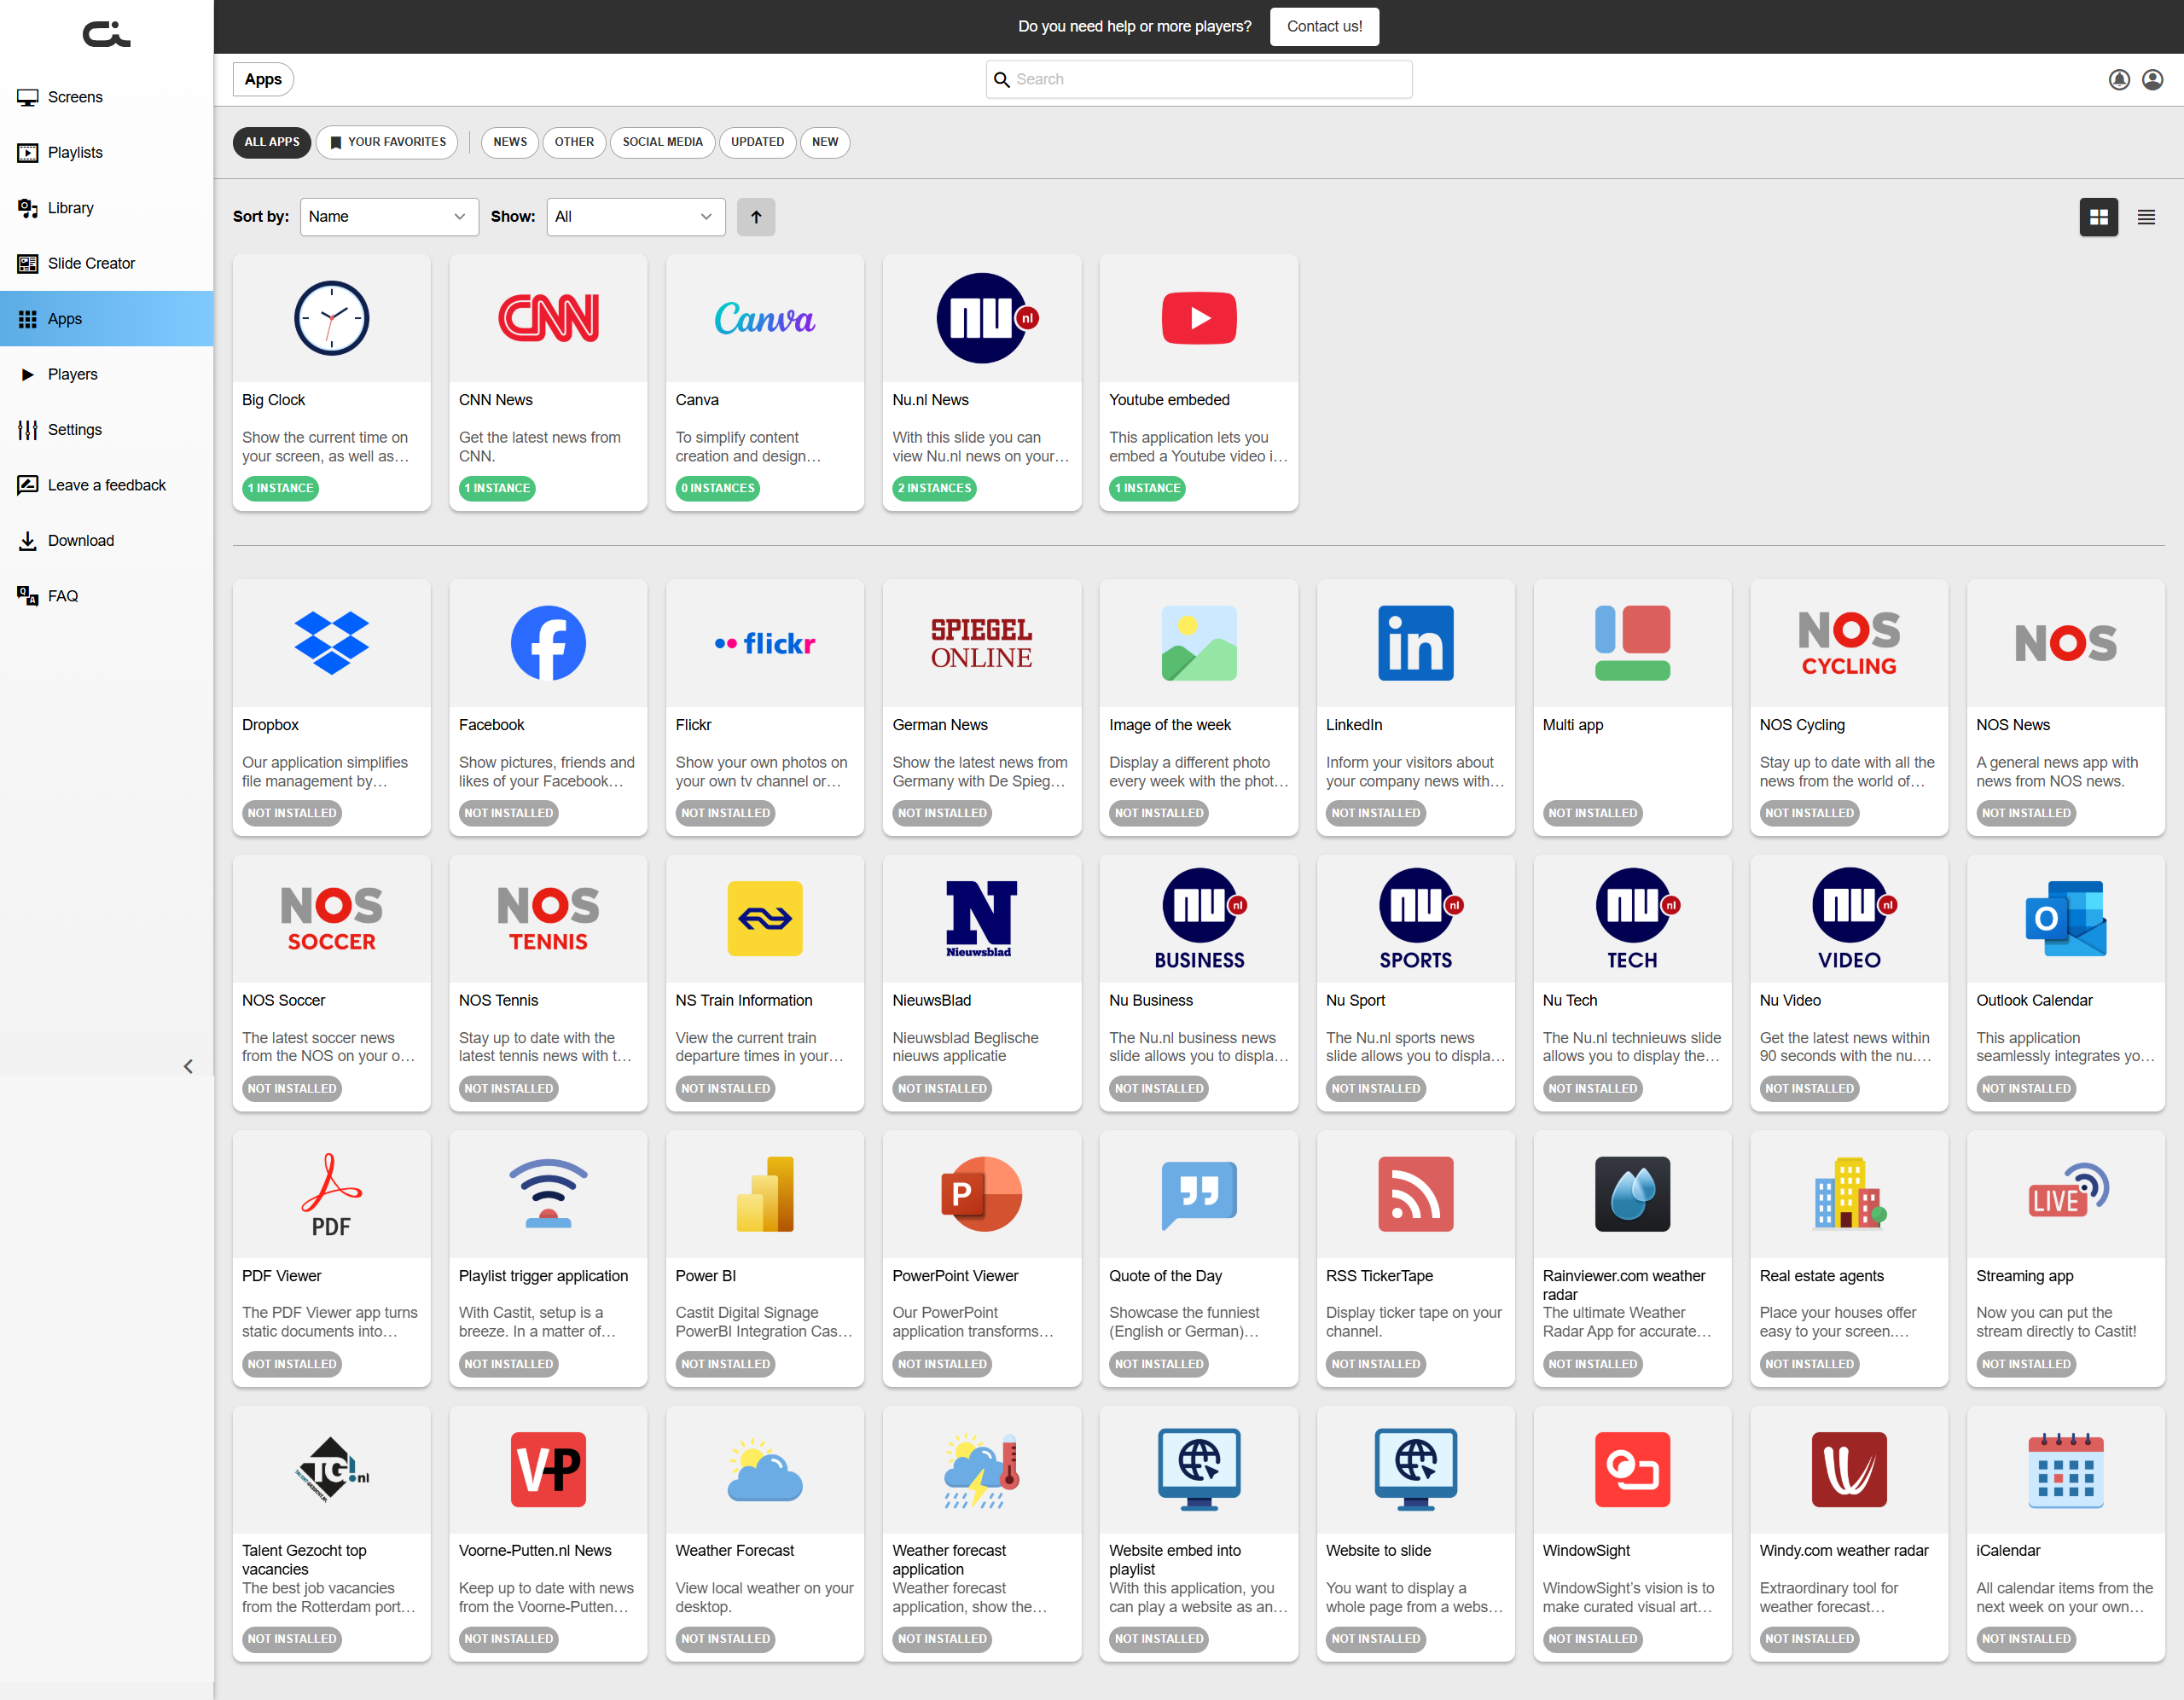
Task: Click the Contact us! button
Action: pos(1323,27)
